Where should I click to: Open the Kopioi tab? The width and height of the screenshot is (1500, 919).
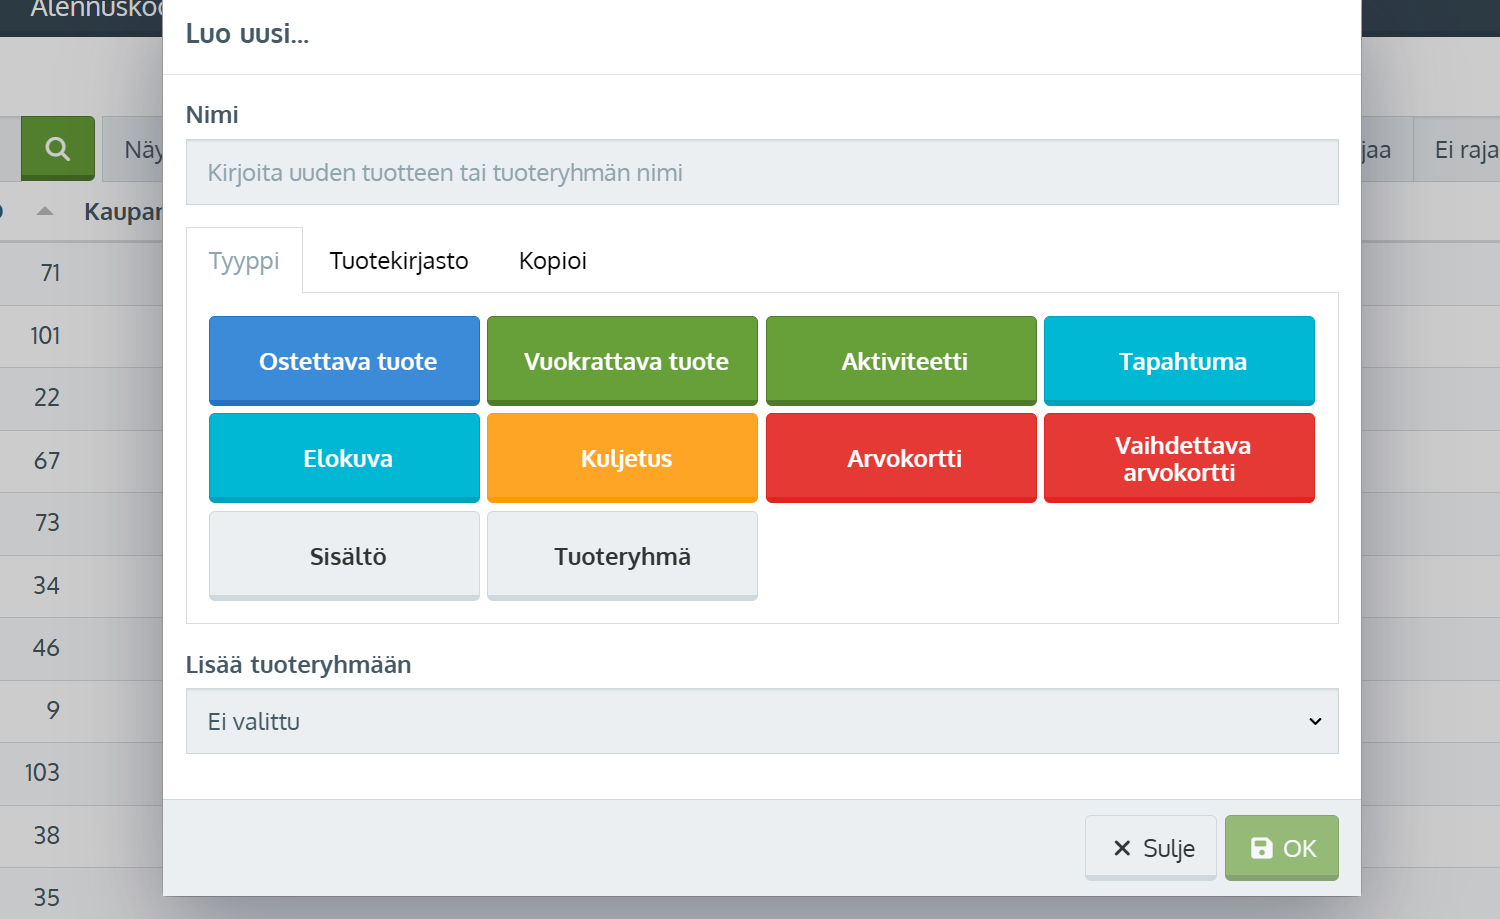coord(553,260)
